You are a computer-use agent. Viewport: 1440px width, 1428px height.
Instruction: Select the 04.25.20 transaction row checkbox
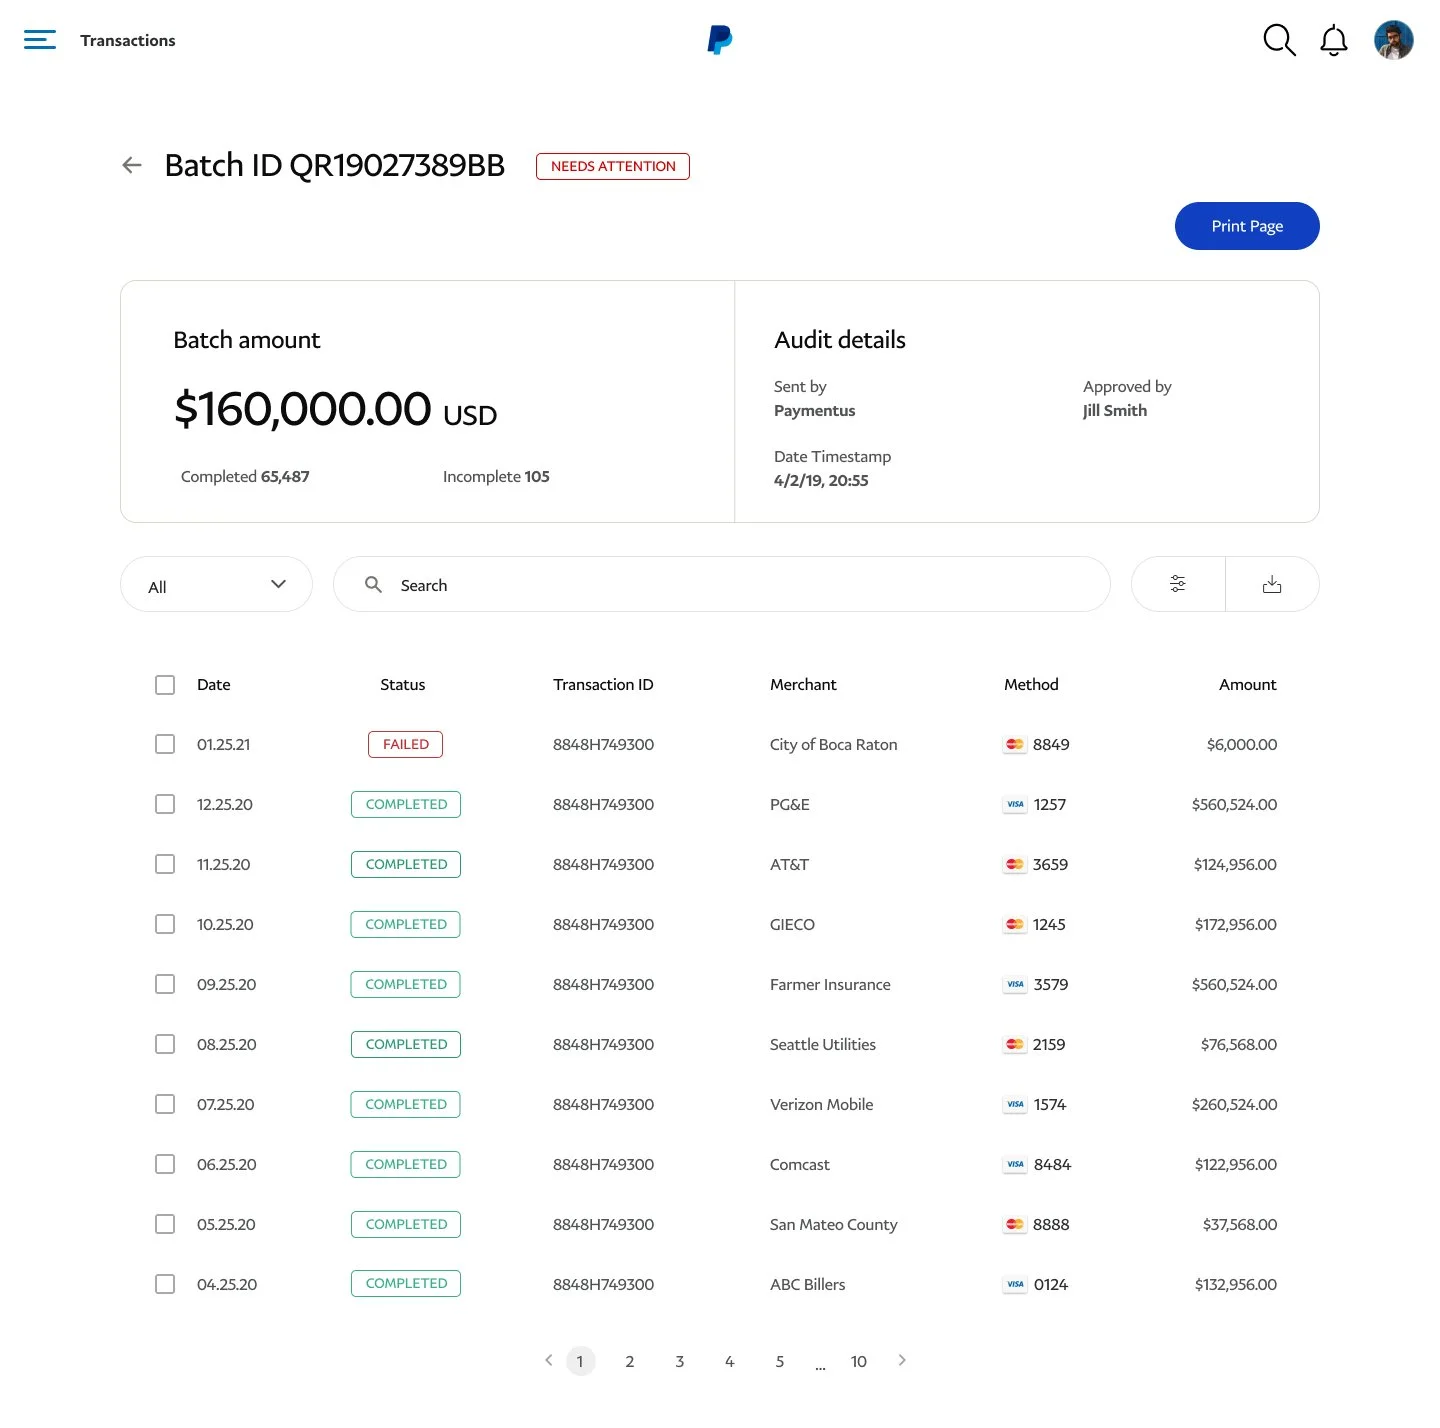point(165,1284)
